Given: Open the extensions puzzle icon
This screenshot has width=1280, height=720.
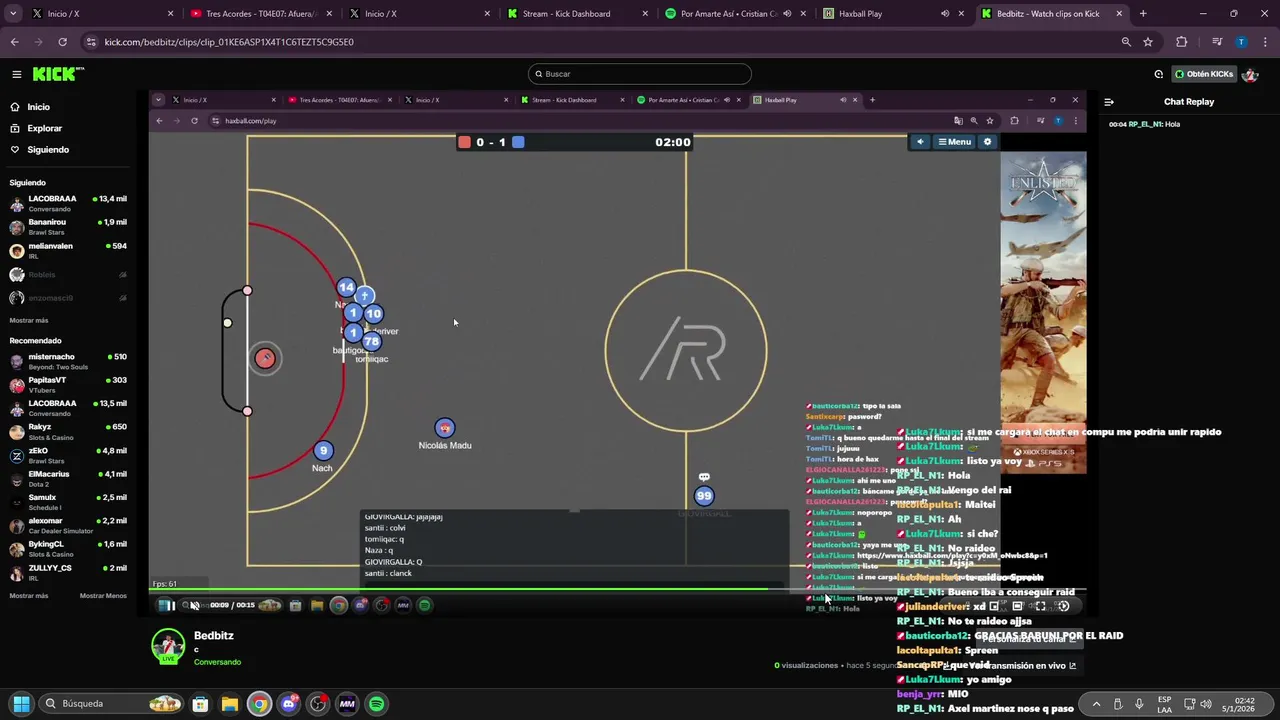Looking at the screenshot, I should point(1182,42).
